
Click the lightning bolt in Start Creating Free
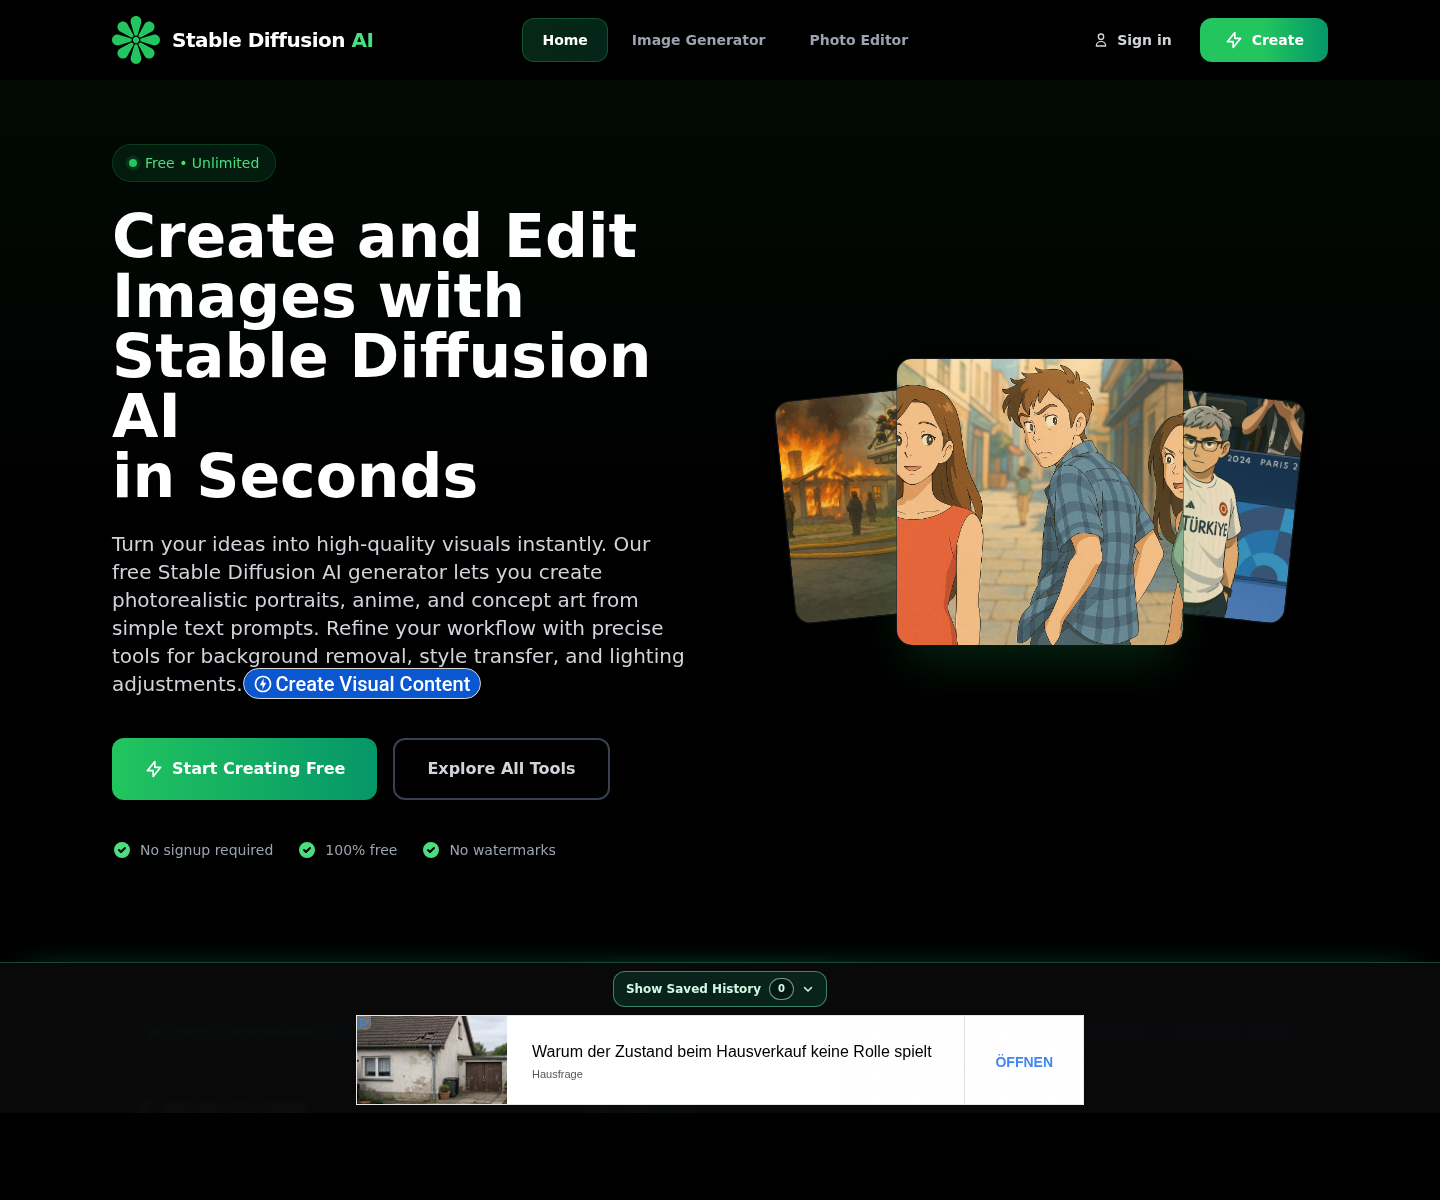point(154,769)
